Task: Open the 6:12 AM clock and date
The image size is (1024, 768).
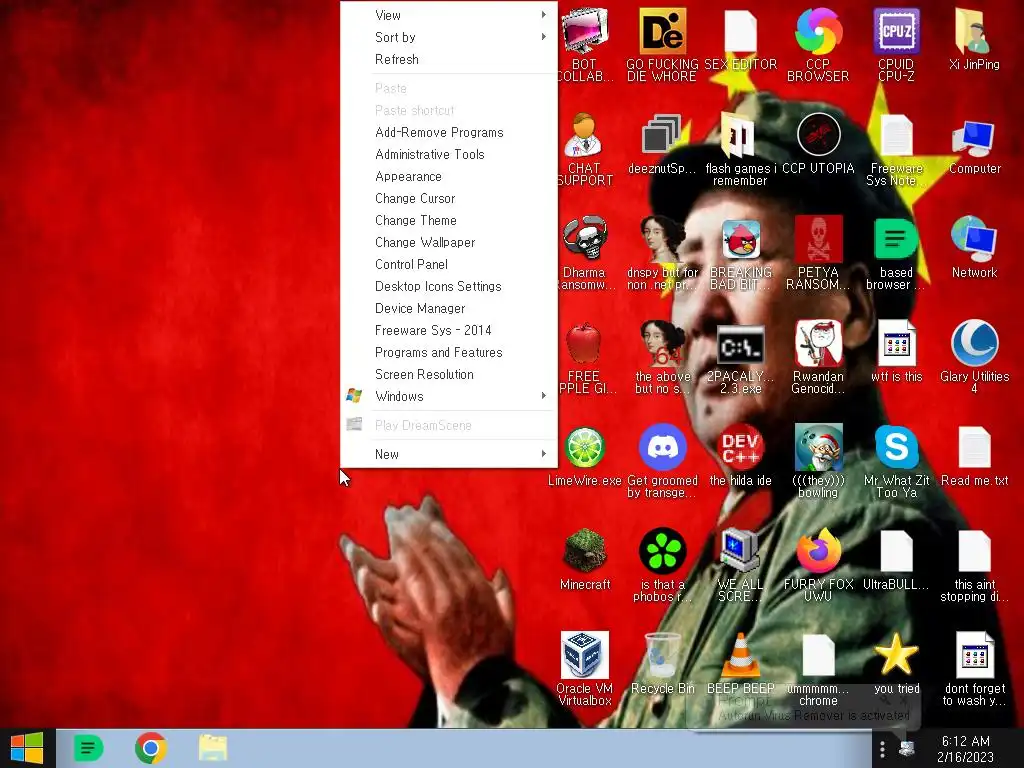Action: [x=965, y=748]
